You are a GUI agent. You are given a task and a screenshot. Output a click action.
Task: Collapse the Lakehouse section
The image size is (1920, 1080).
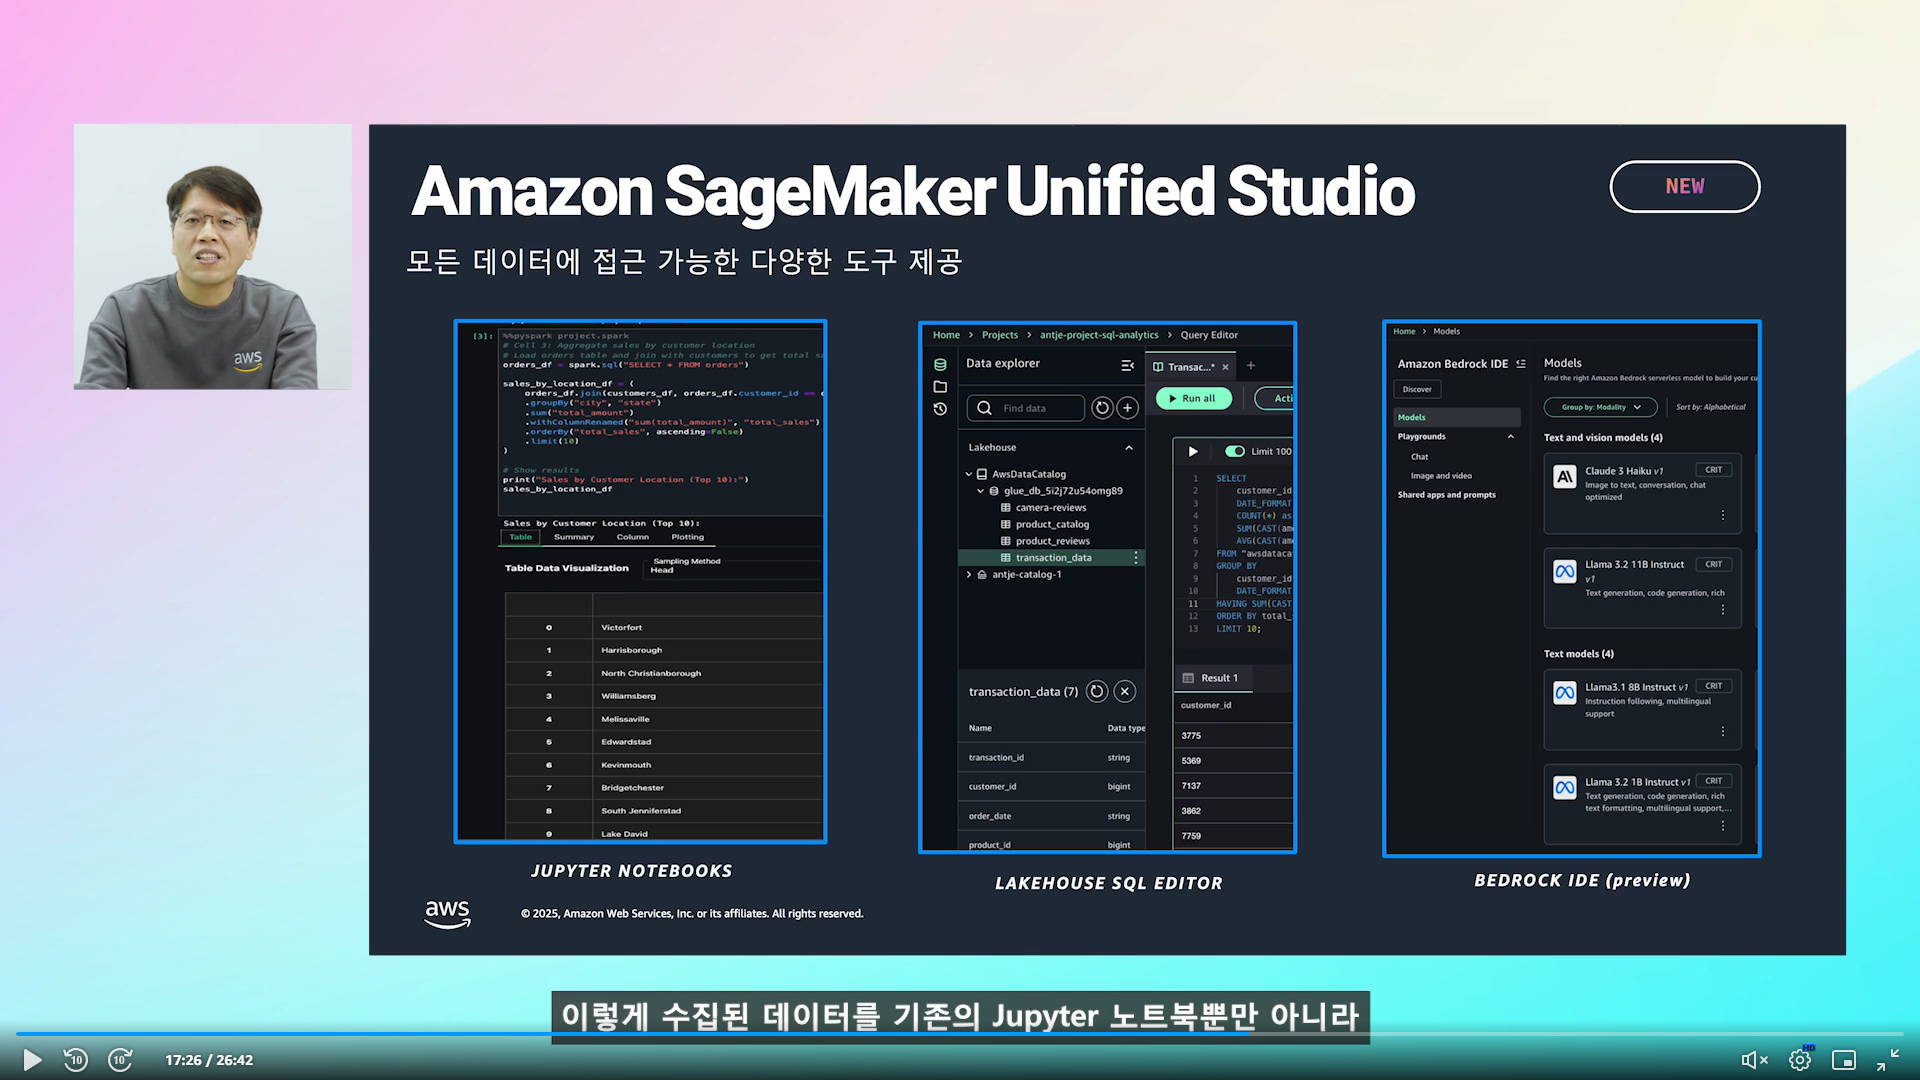coord(1129,448)
